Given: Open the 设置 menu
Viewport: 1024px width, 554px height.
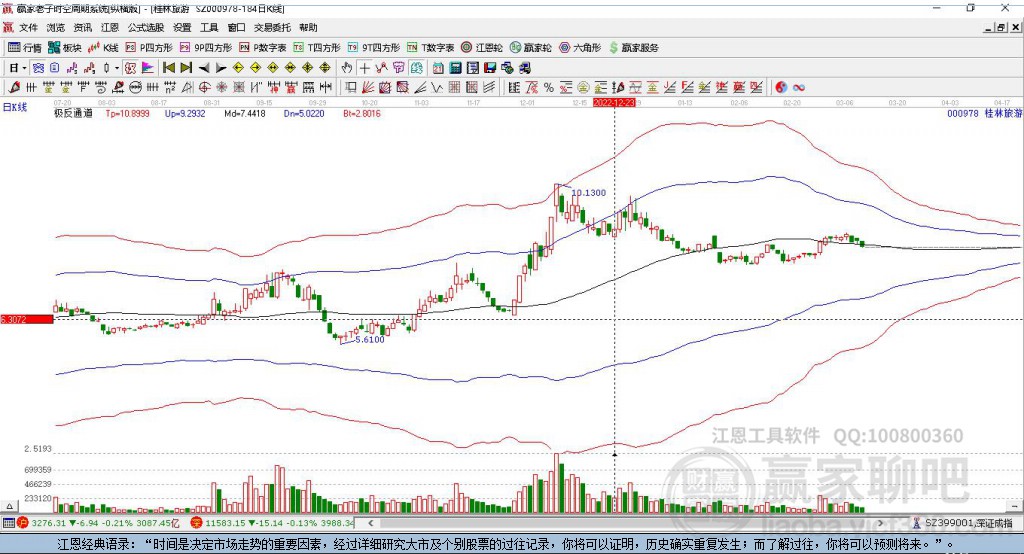Looking at the screenshot, I should tap(182, 27).
